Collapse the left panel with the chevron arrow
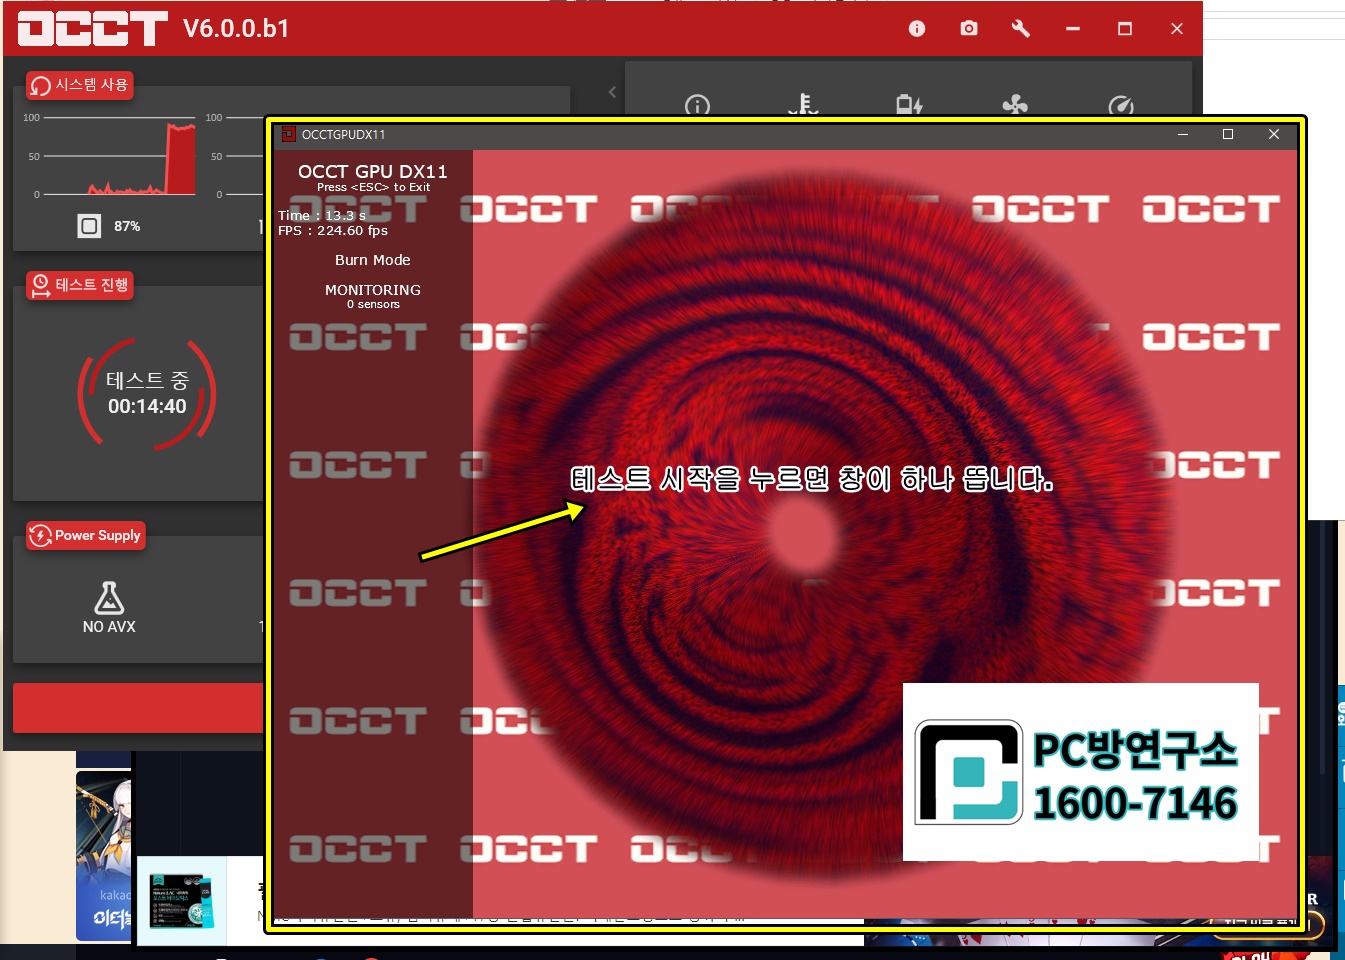The image size is (1345, 960). click(612, 92)
